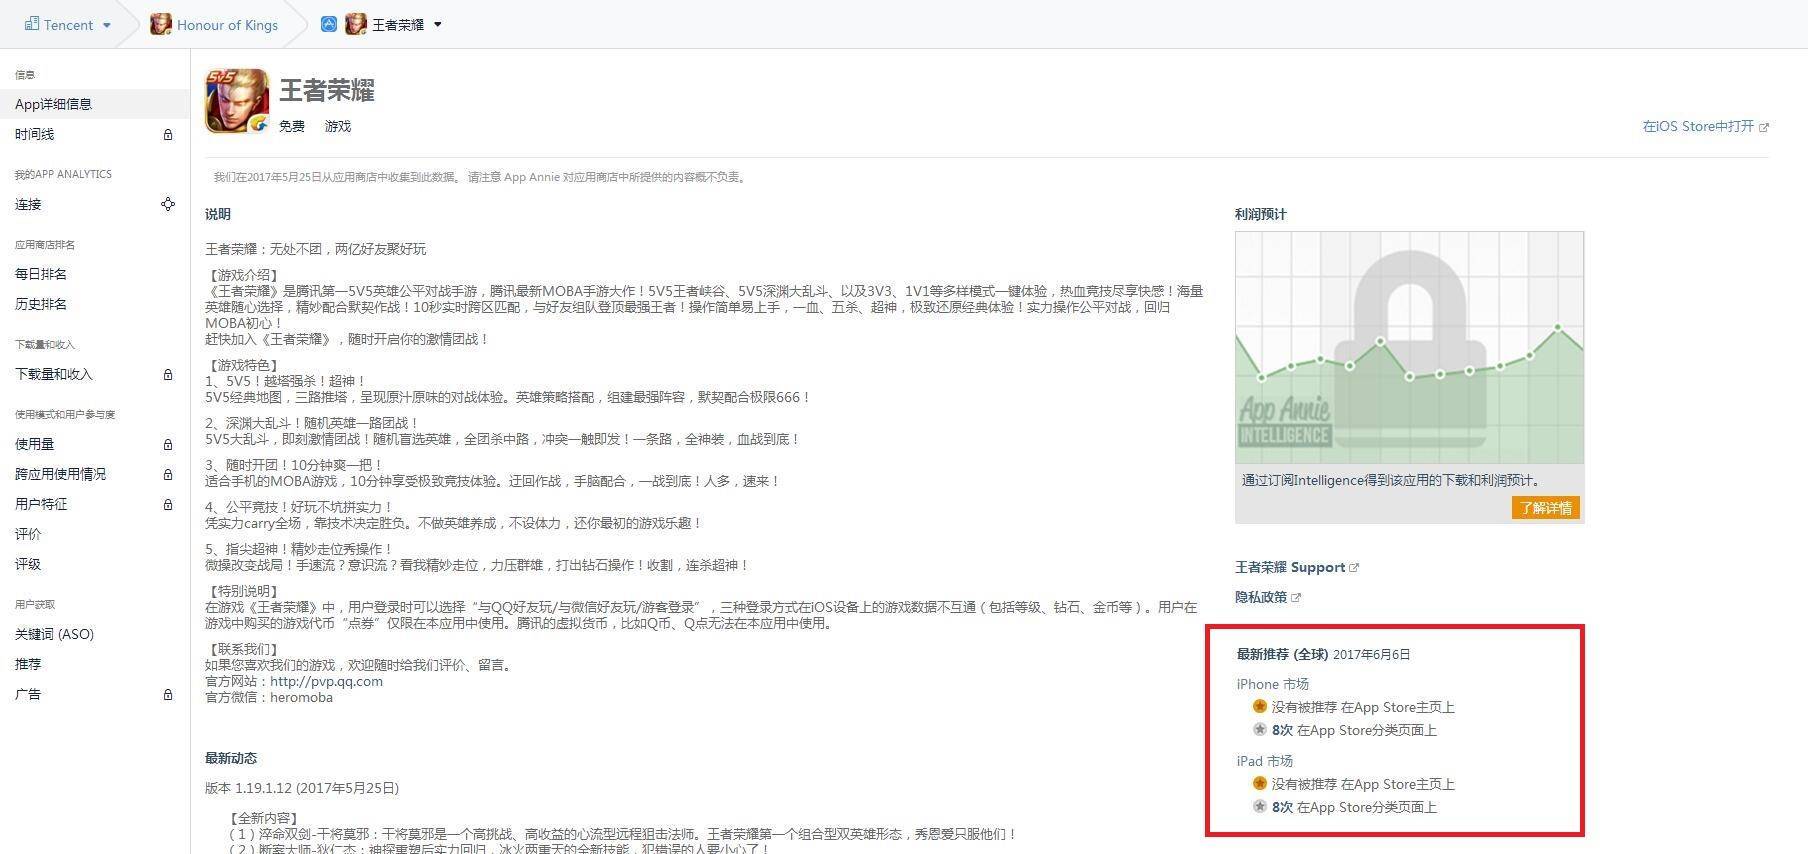Open 推荐 in the sidebar
1808x854 pixels.
[28, 664]
